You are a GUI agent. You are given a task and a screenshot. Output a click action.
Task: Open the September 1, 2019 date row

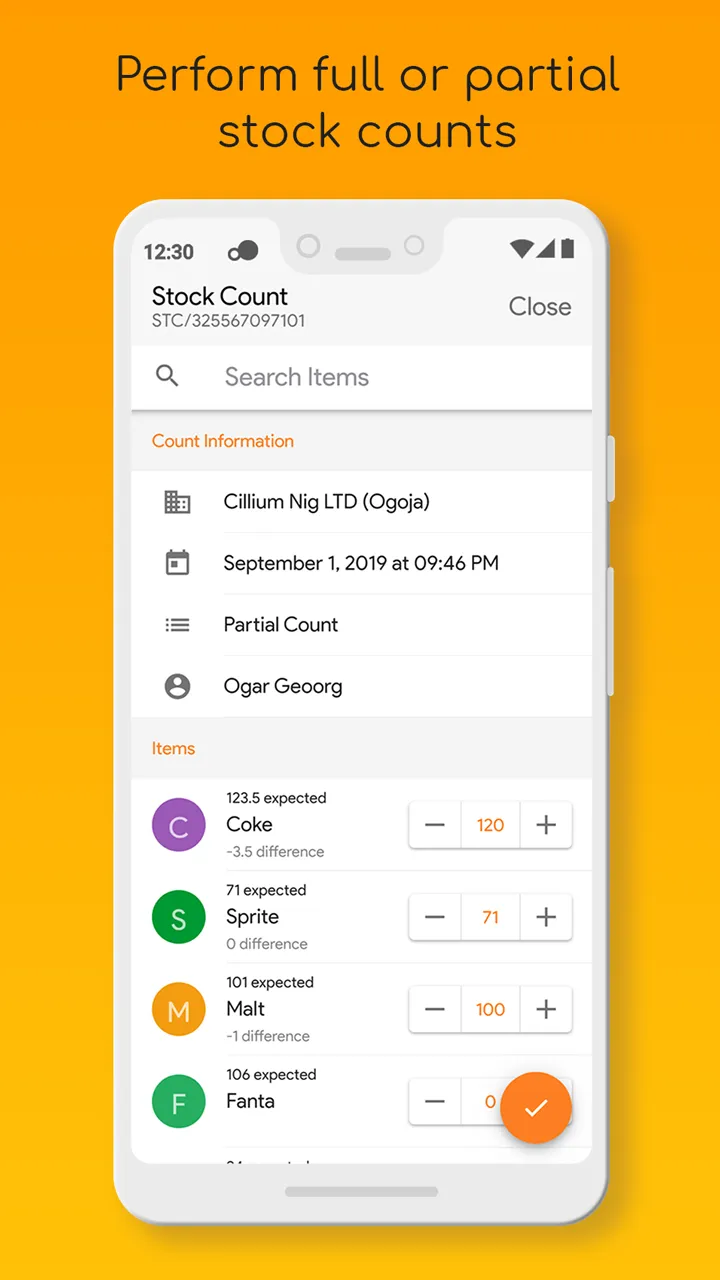[x=362, y=563]
